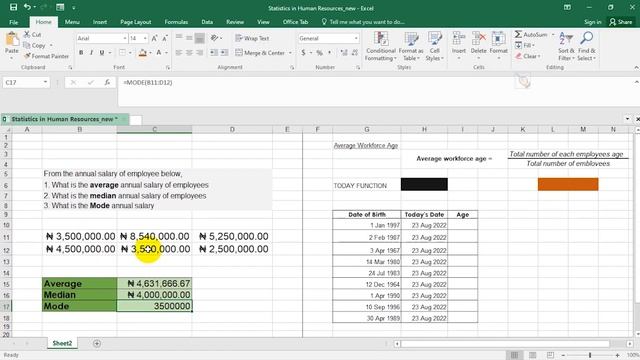640x360 pixels.
Task: Click Decrease Decimal icon
Action: (x=355, y=53)
